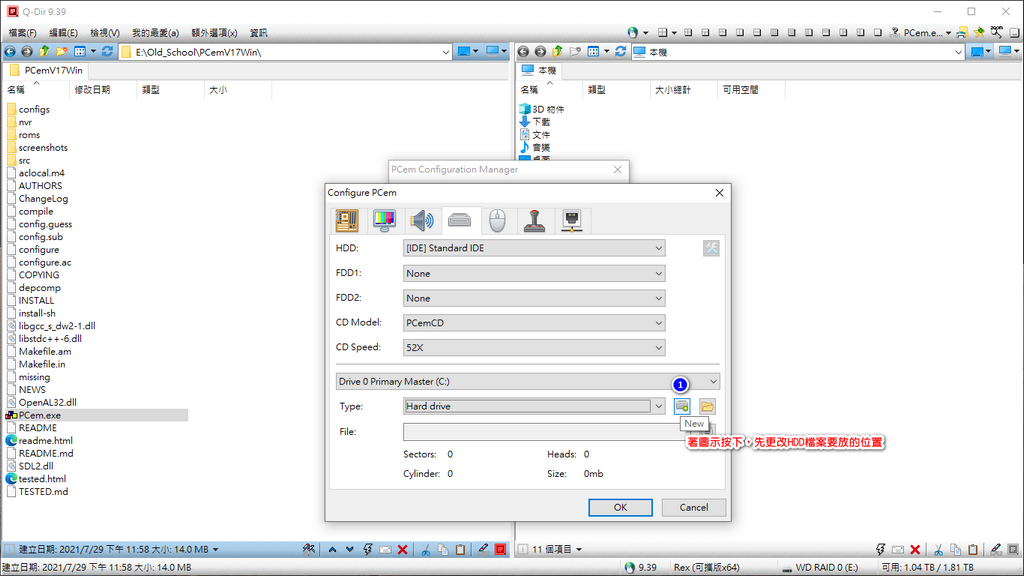Click the refresh icon in right pane
Viewport: 1024px width, 576px height.
pos(621,52)
